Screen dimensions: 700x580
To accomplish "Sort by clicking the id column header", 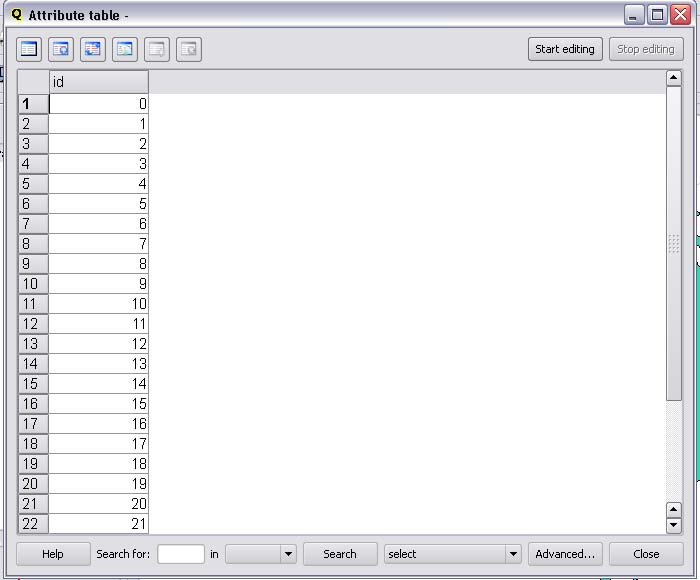I will tap(98, 82).
